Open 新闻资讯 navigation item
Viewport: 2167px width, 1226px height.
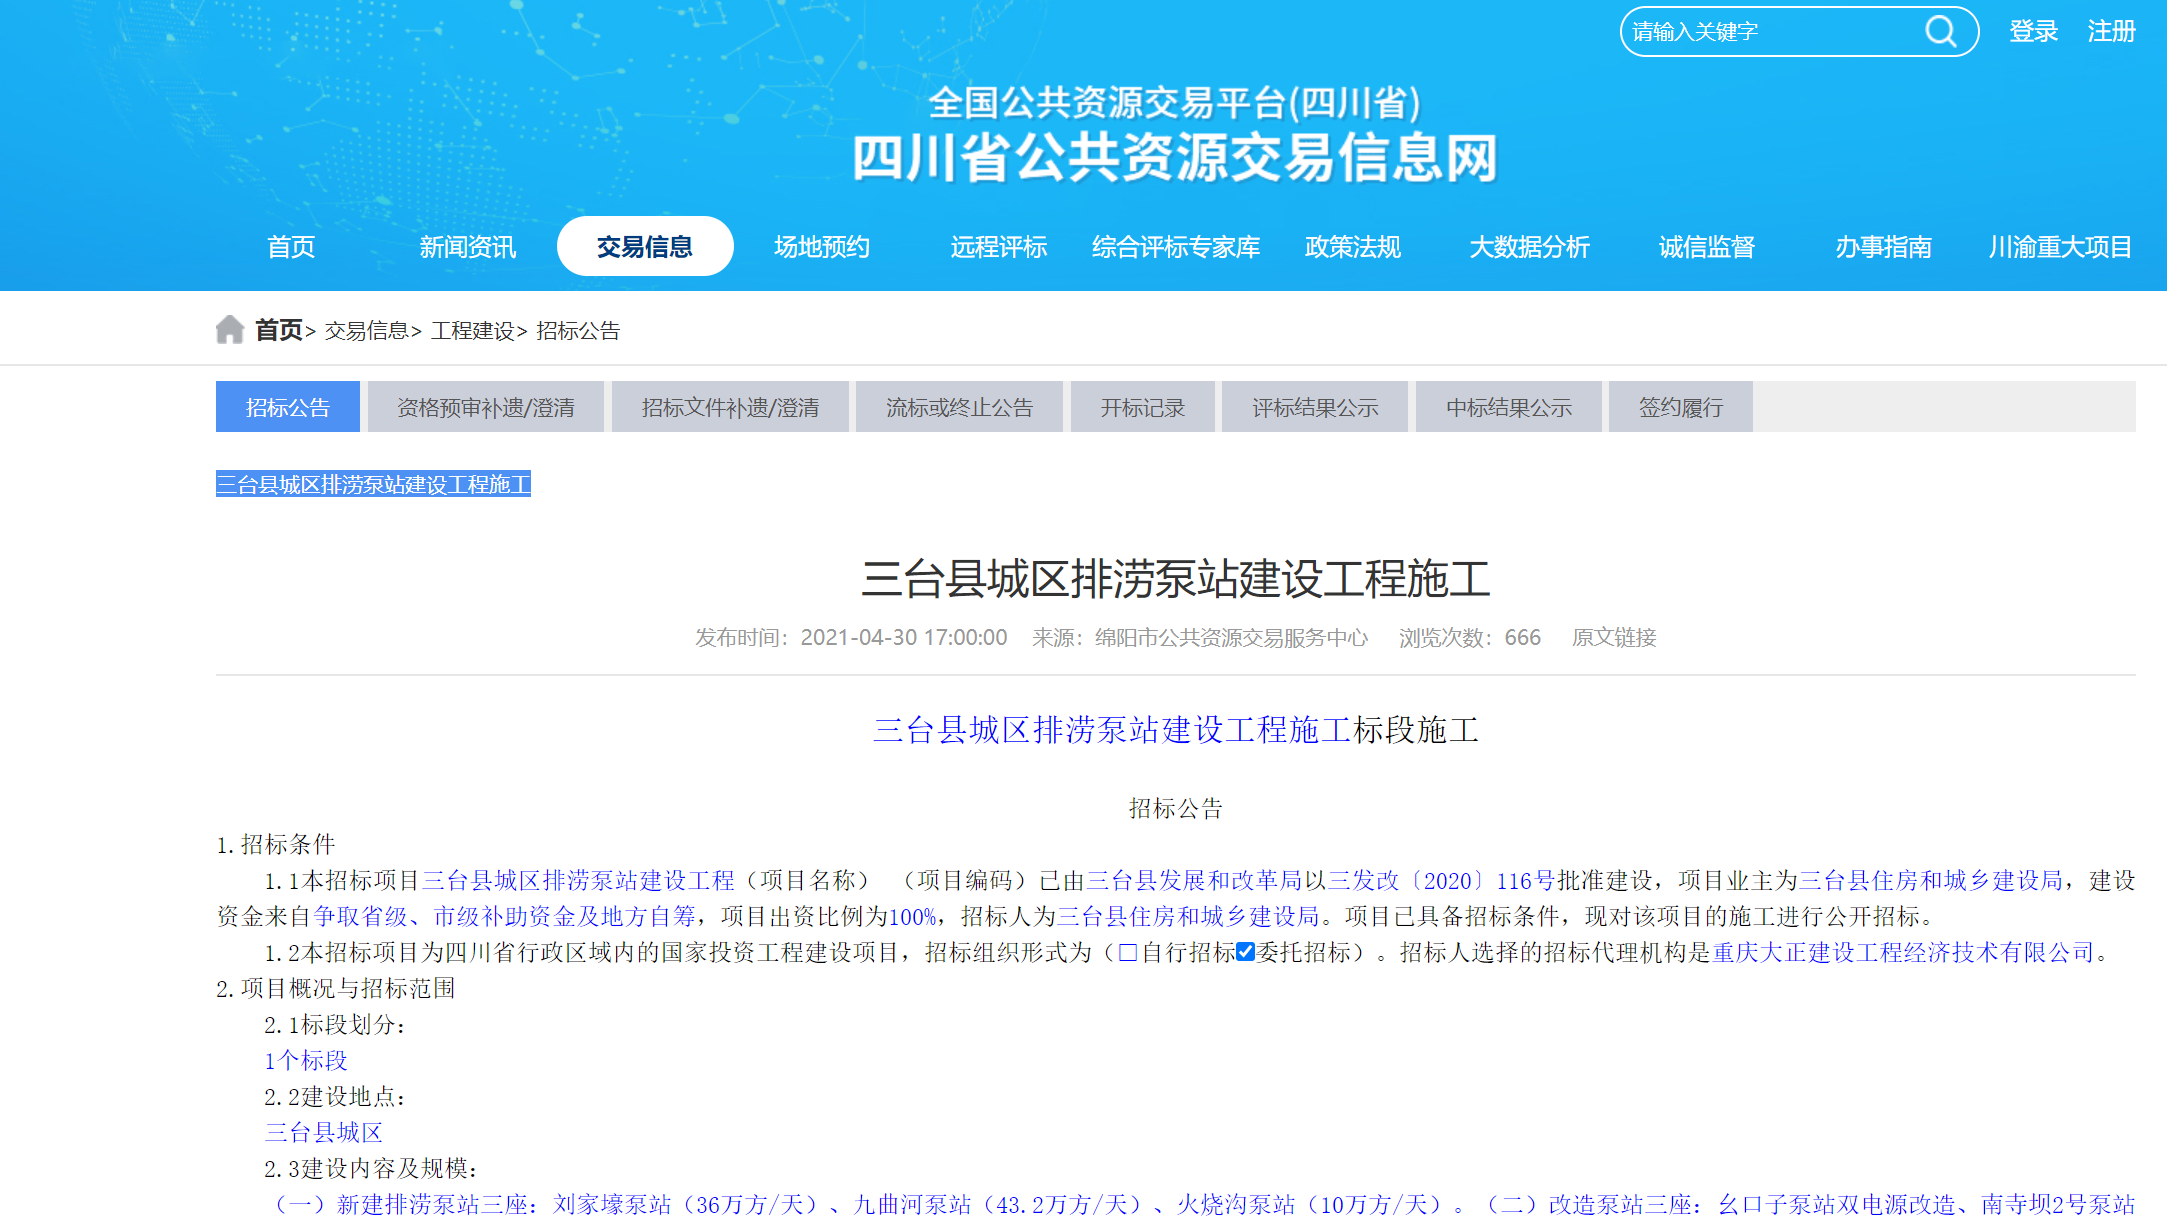tap(467, 246)
